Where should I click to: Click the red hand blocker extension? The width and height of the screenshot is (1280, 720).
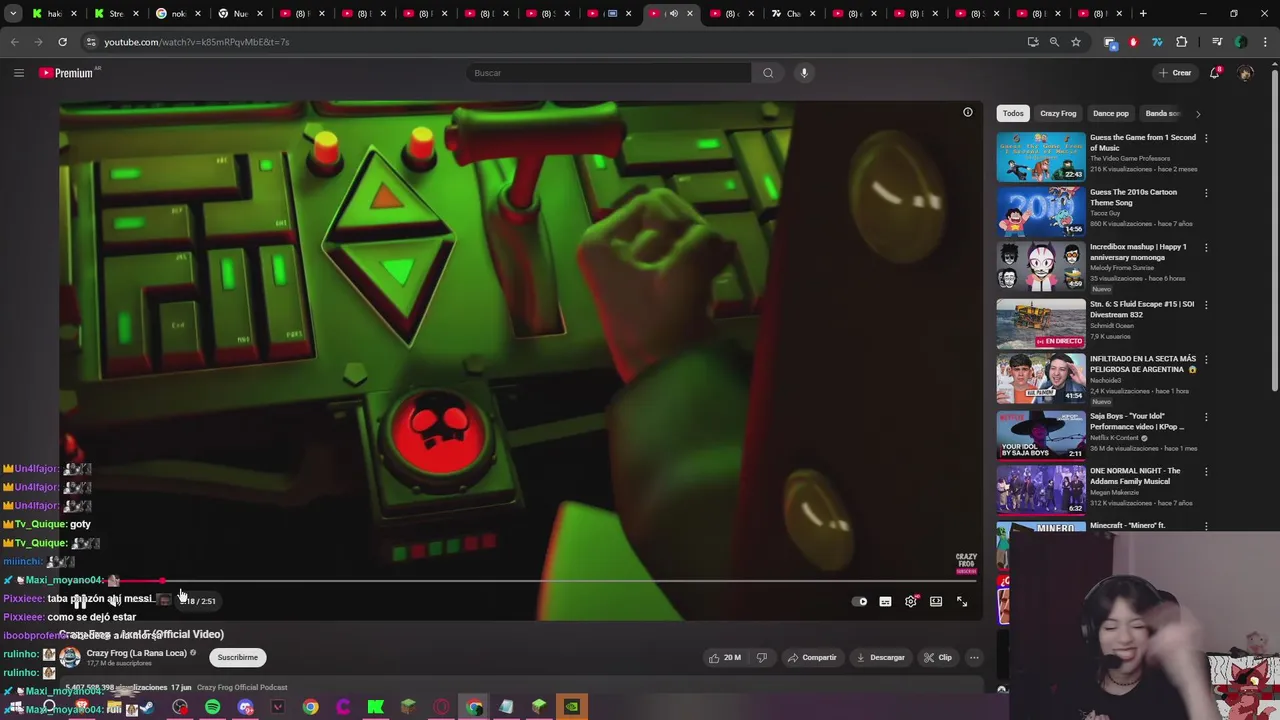(1133, 42)
